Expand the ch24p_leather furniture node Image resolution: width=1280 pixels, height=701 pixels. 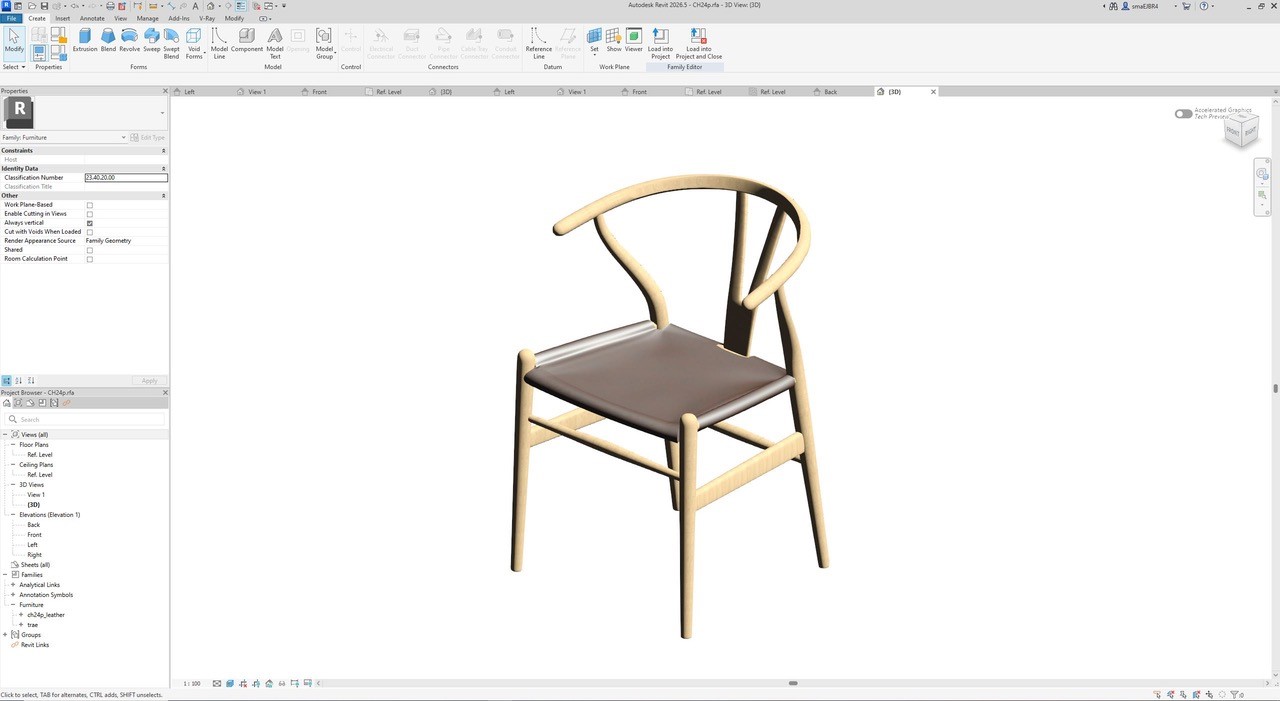21,615
